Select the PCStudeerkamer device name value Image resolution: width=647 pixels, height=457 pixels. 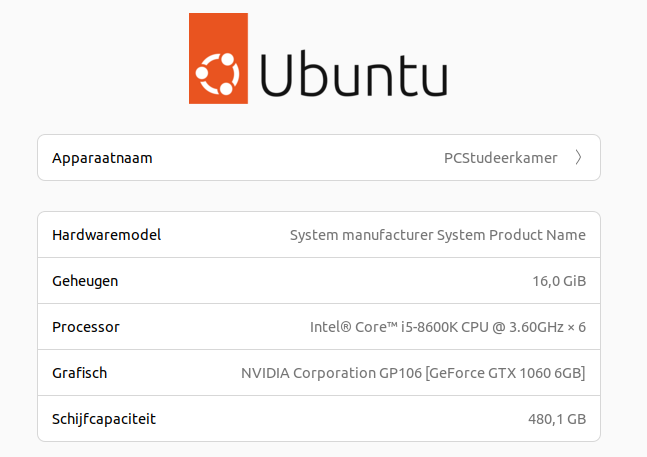tap(501, 158)
